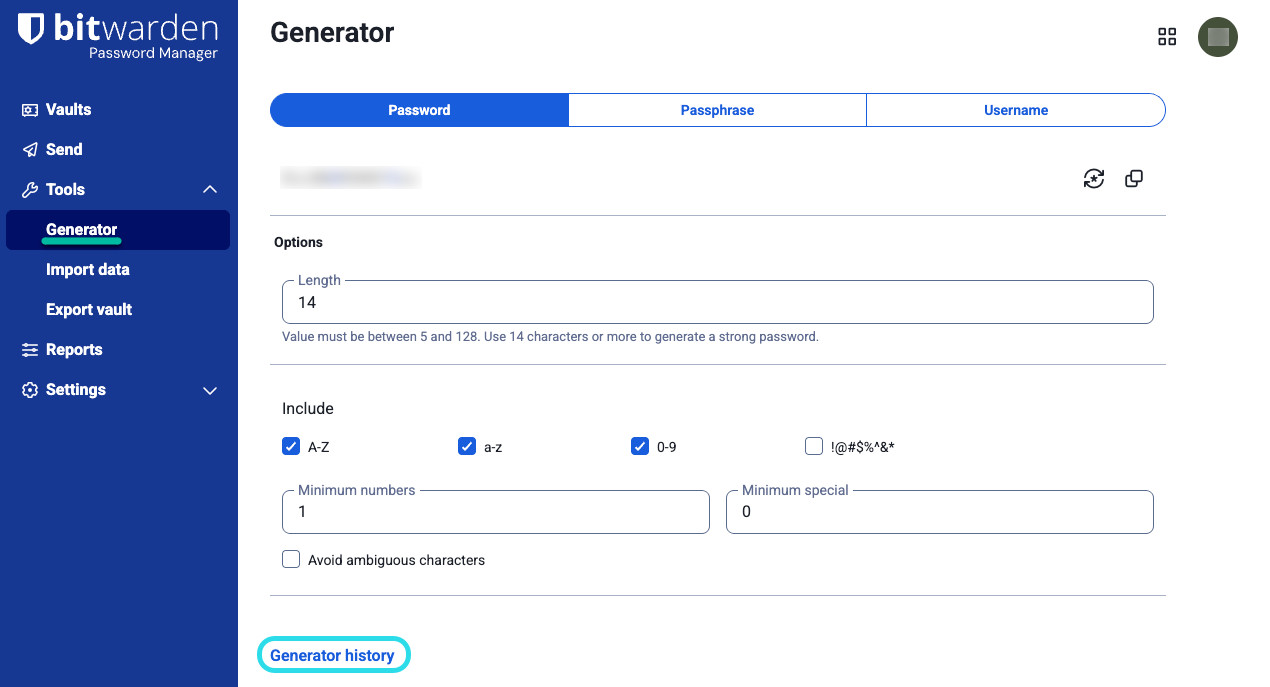Enable the special characters checkbox
The width and height of the screenshot is (1270, 687).
(x=814, y=446)
